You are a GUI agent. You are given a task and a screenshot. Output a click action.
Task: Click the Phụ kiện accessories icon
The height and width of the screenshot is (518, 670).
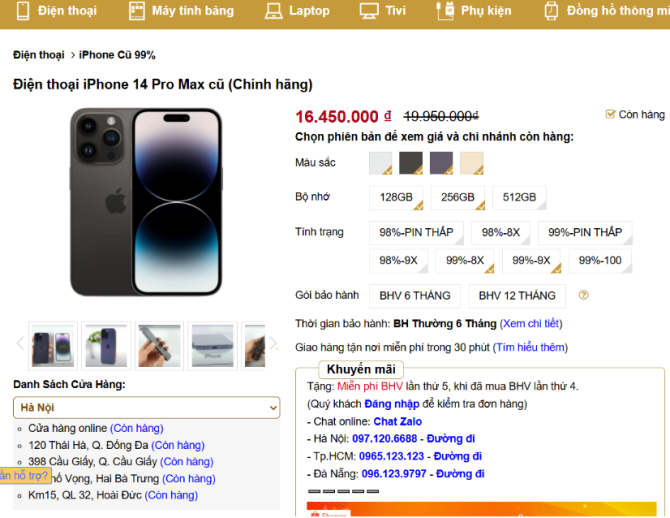445,10
